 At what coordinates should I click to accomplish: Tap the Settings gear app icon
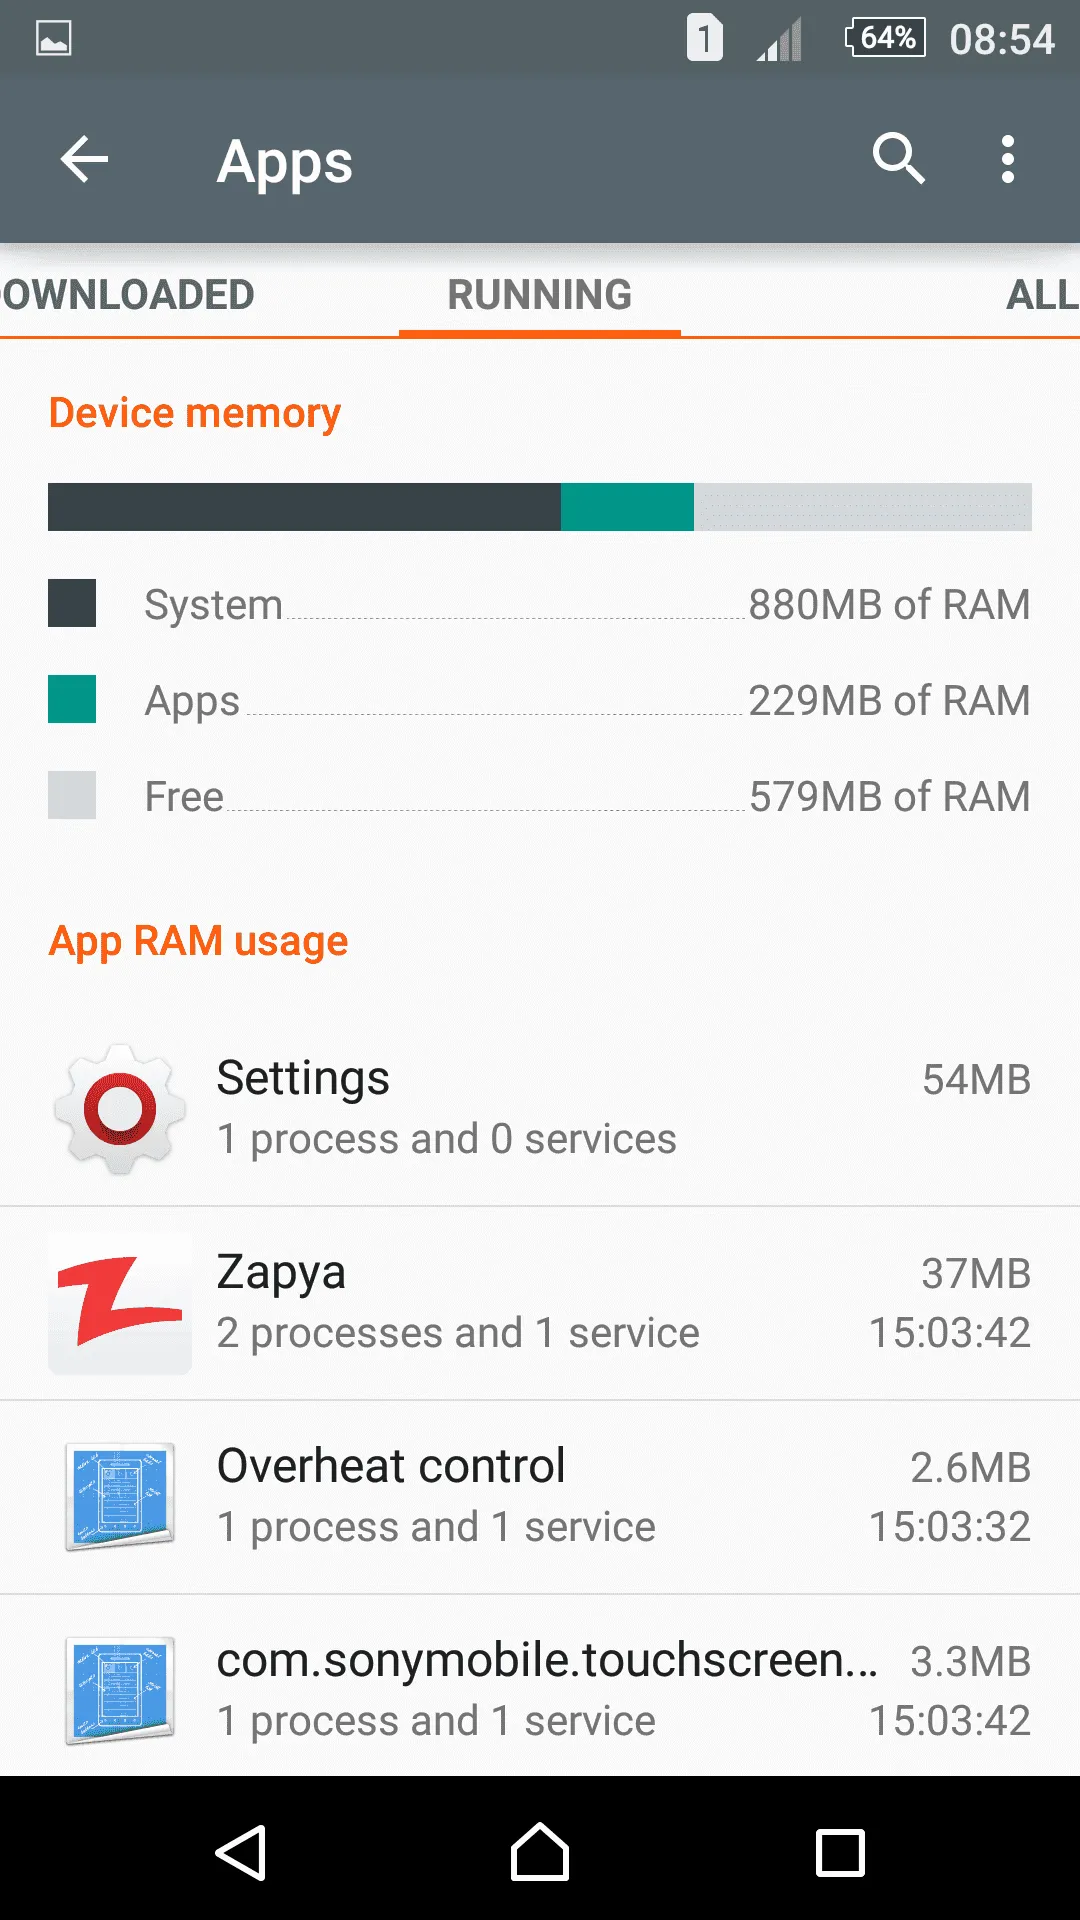[x=120, y=1109]
